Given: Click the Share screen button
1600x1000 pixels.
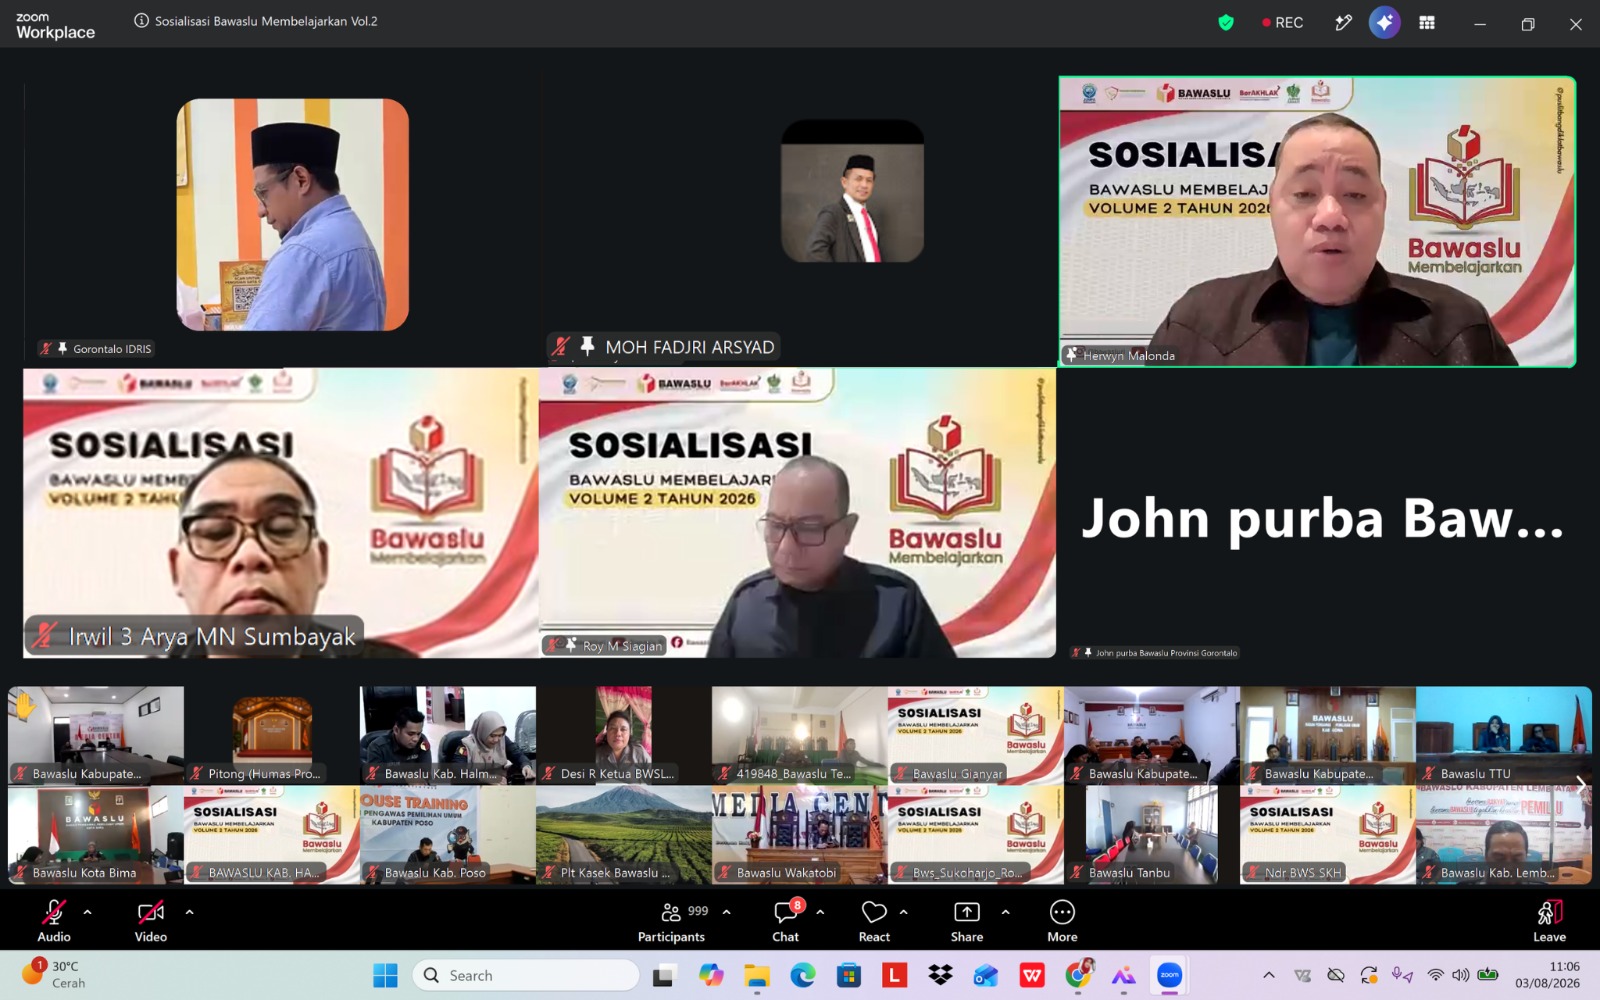Looking at the screenshot, I should (967, 920).
